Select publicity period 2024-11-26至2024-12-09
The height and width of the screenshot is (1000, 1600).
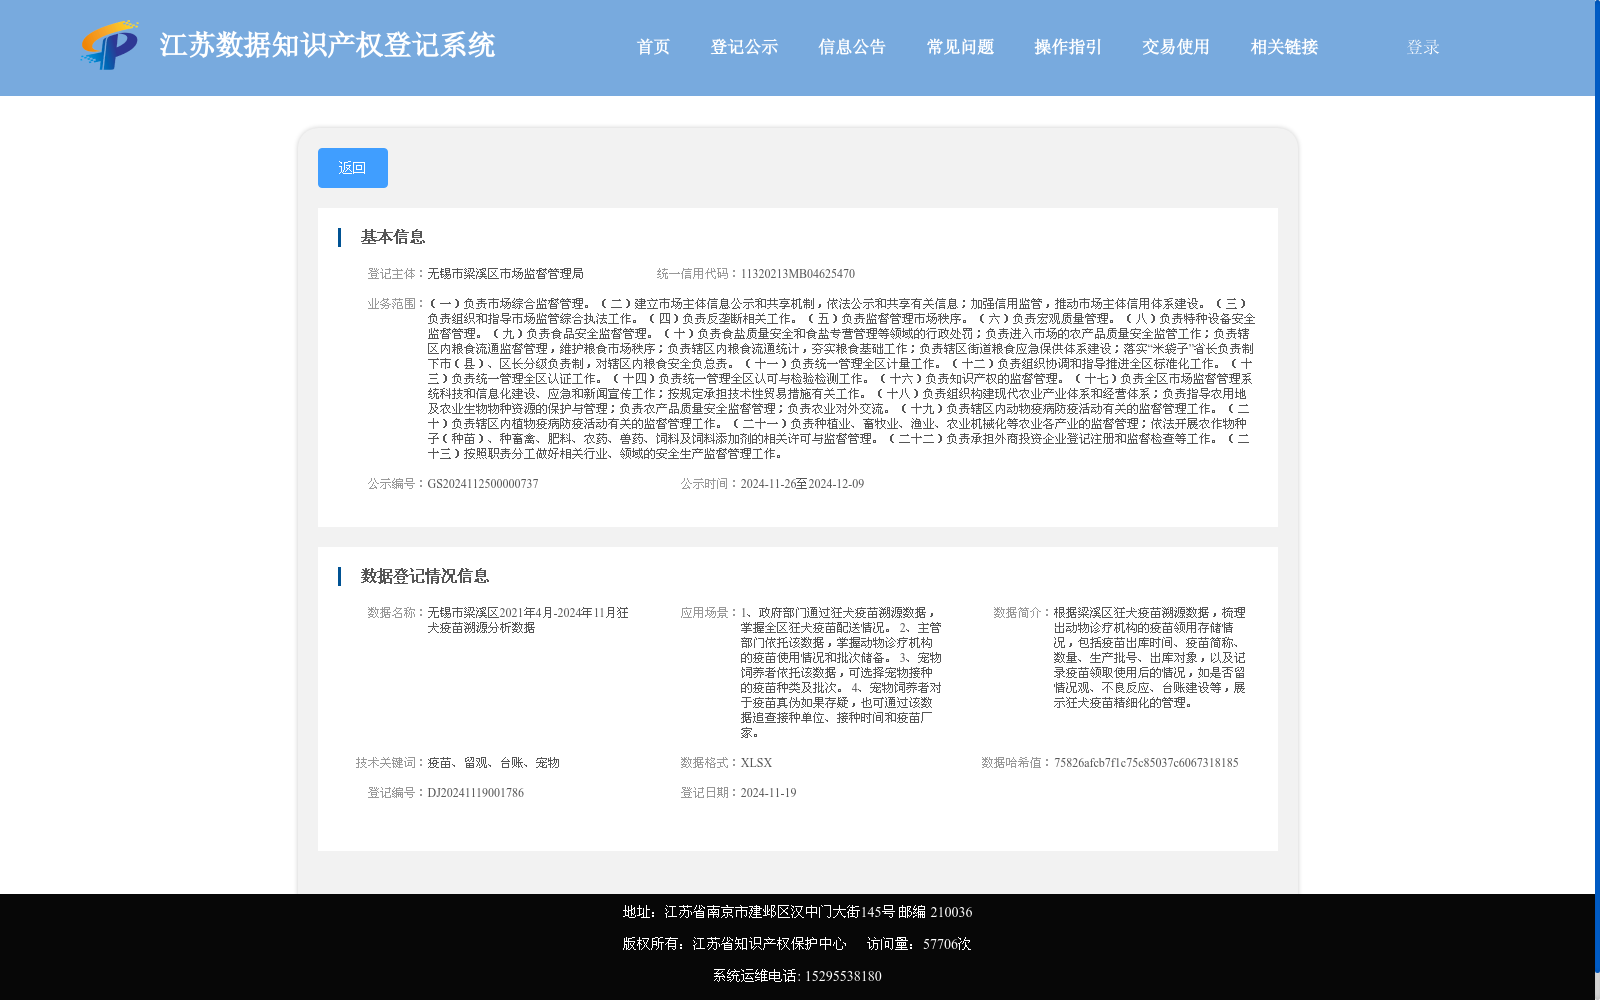[x=802, y=484]
